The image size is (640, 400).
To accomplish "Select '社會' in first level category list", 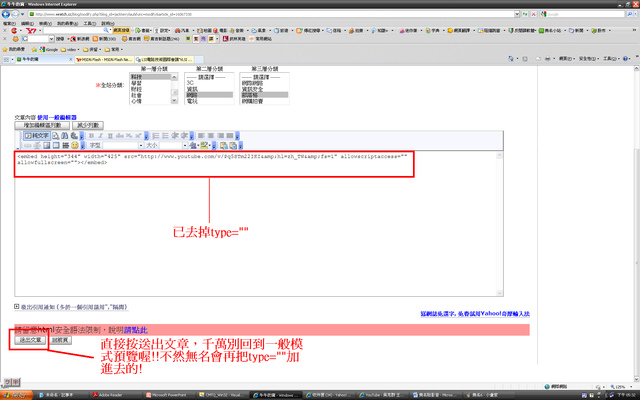I will (150, 95).
